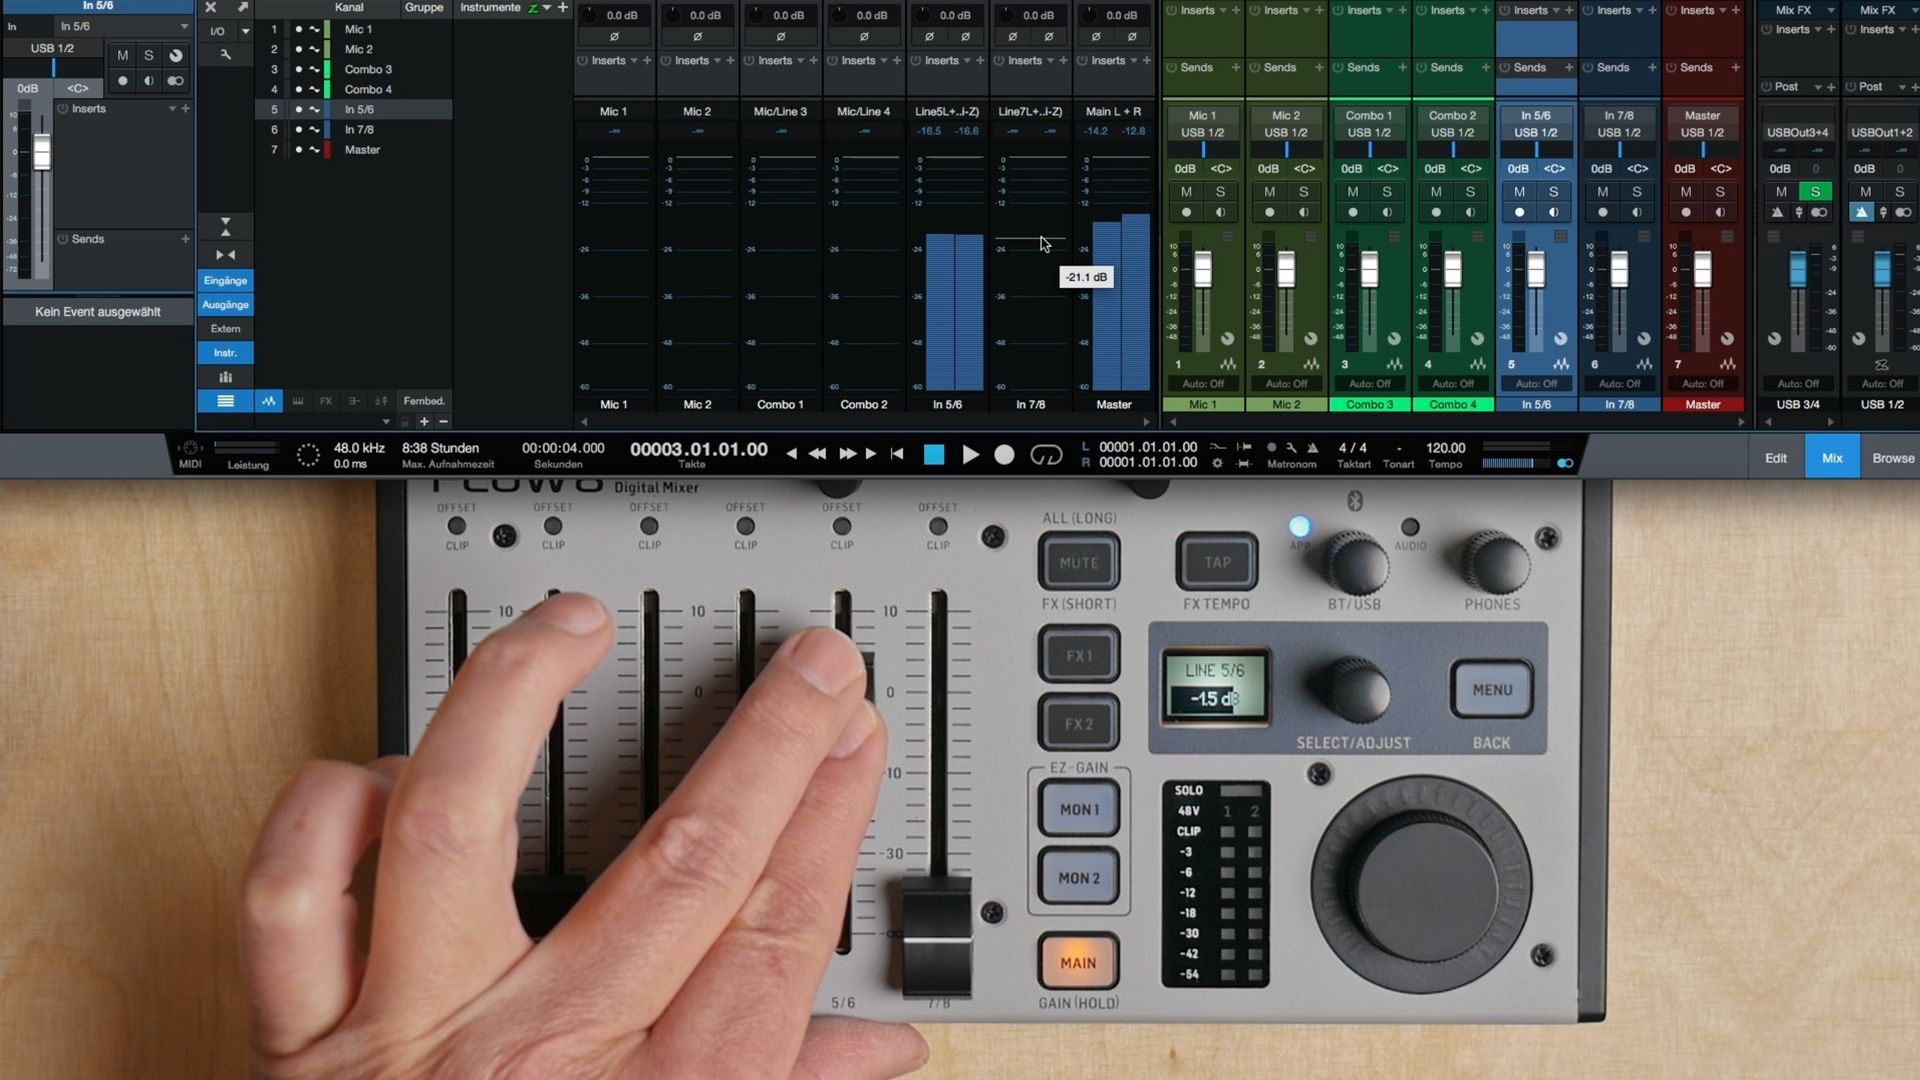Click the Record transport button

1004,455
